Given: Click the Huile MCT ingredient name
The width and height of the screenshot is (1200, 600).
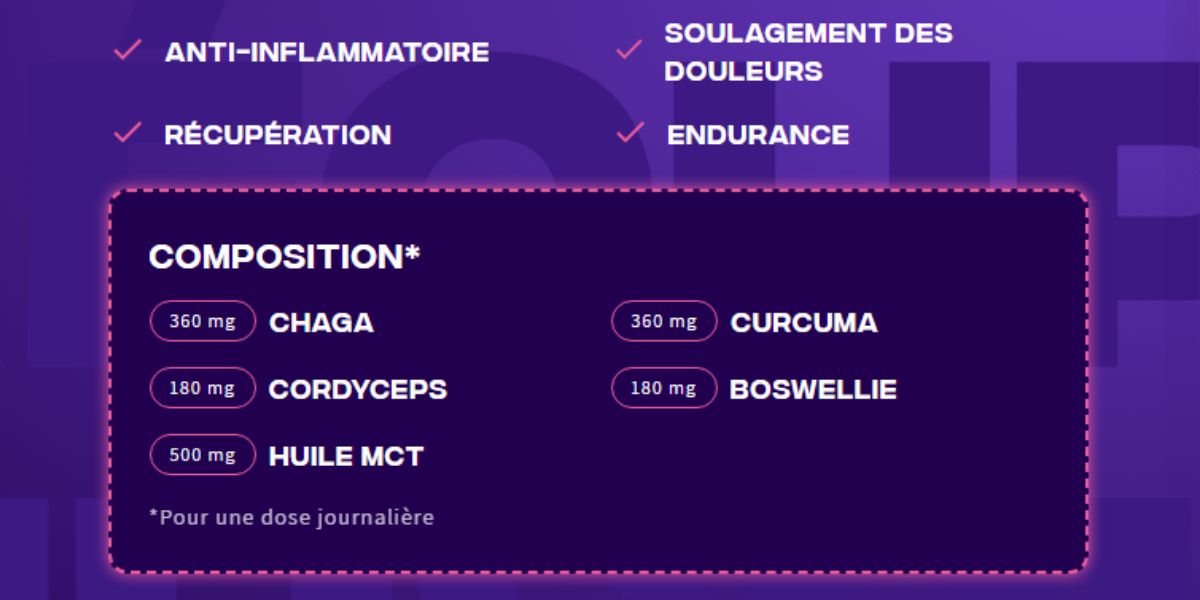Looking at the screenshot, I should 346,457.
